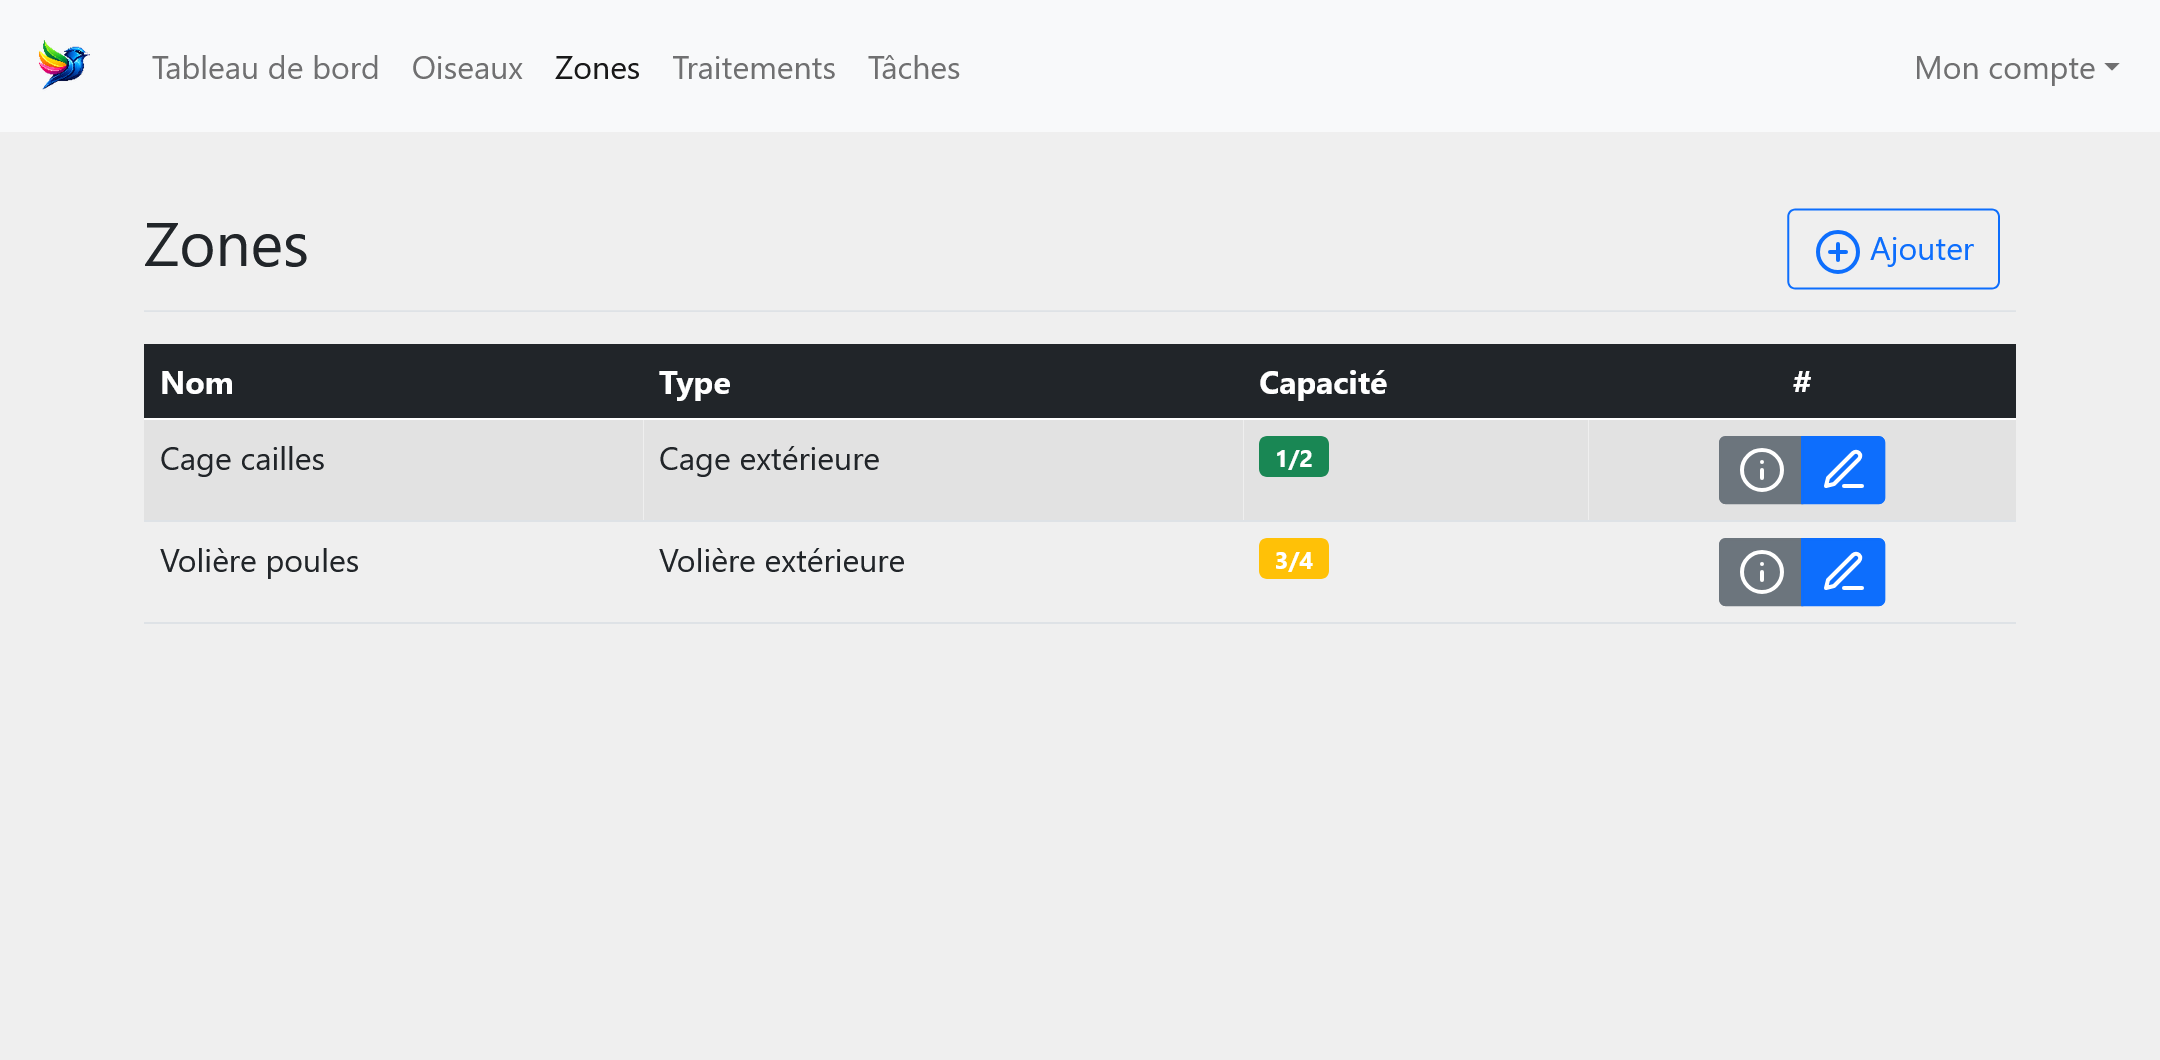Screen dimensions: 2160x1060
Task: Click the colorful bird logo
Action: click(64, 65)
